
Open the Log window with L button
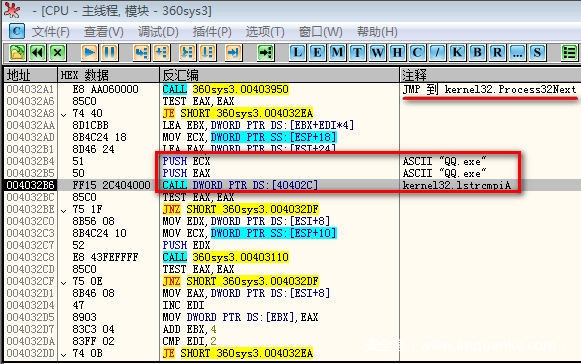pyautogui.click(x=298, y=52)
